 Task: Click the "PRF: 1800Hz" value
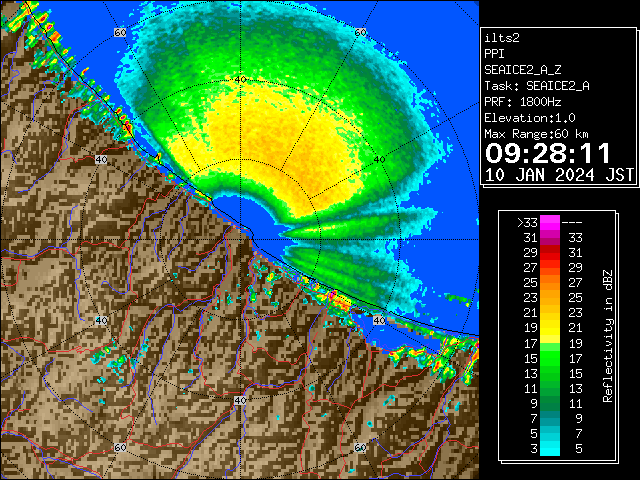click(522, 102)
